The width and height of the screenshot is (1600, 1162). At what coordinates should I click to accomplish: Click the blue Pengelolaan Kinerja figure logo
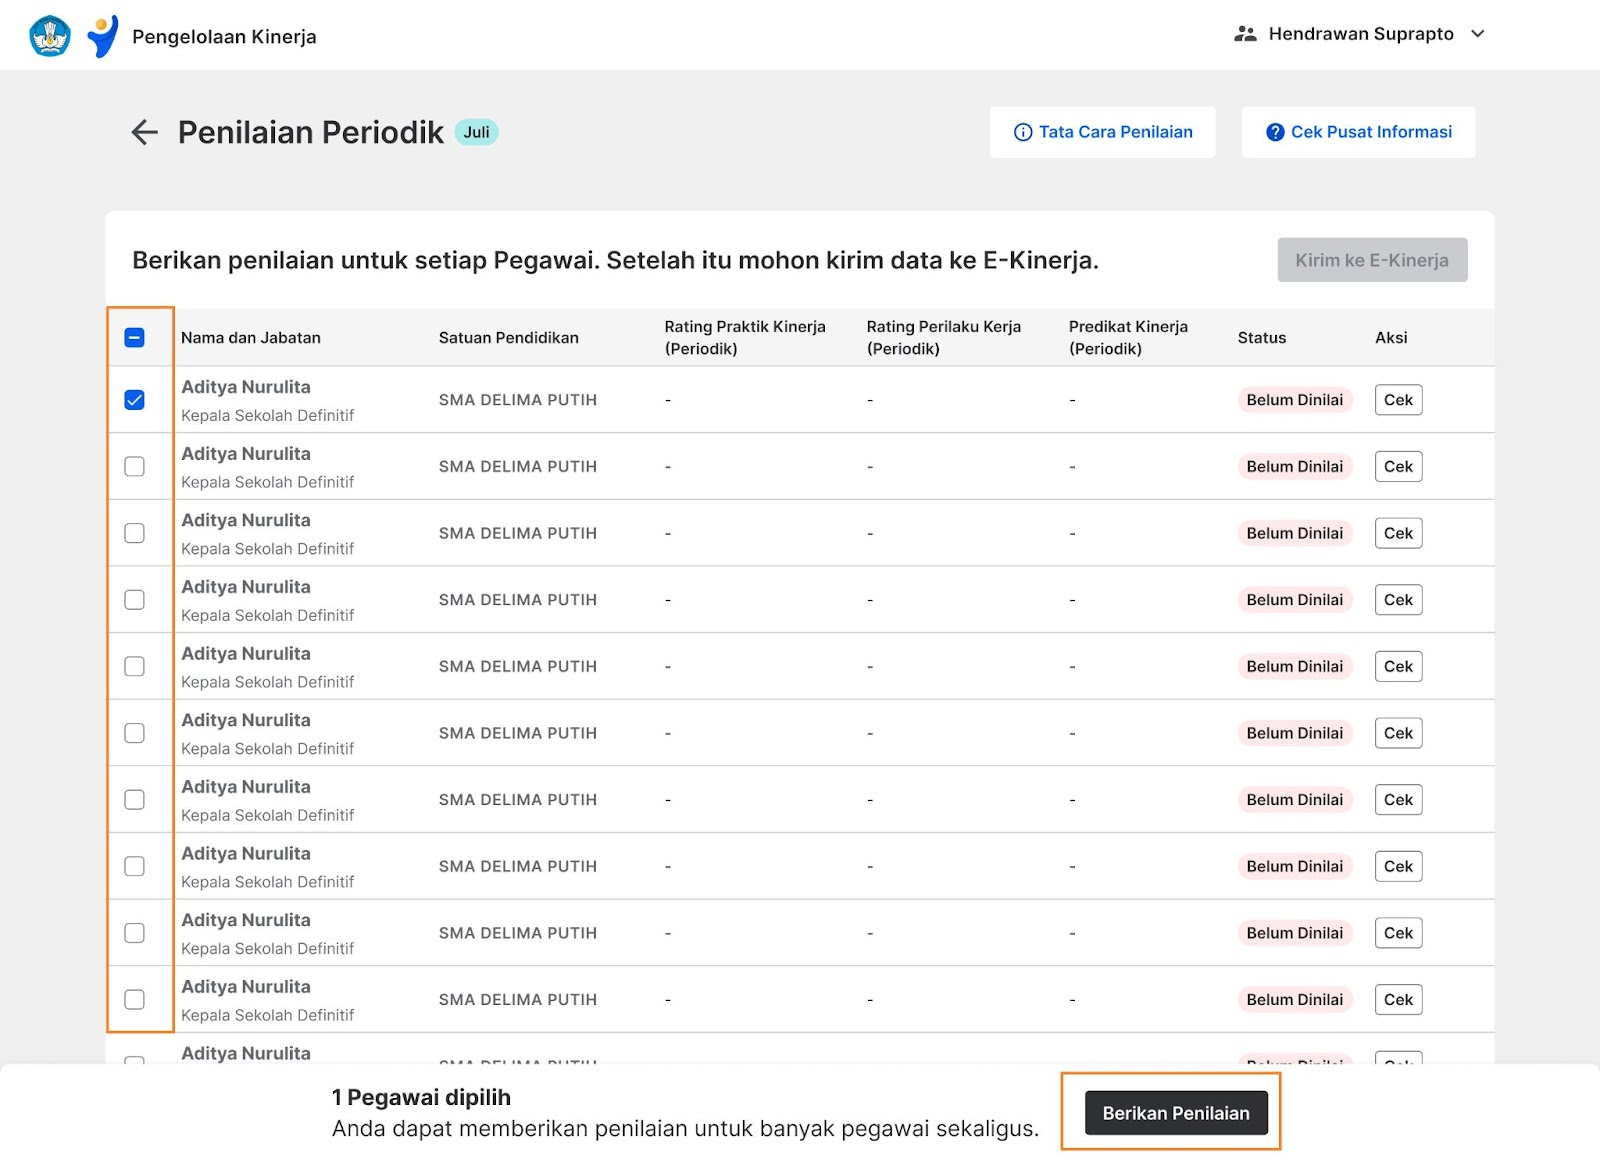coord(103,36)
